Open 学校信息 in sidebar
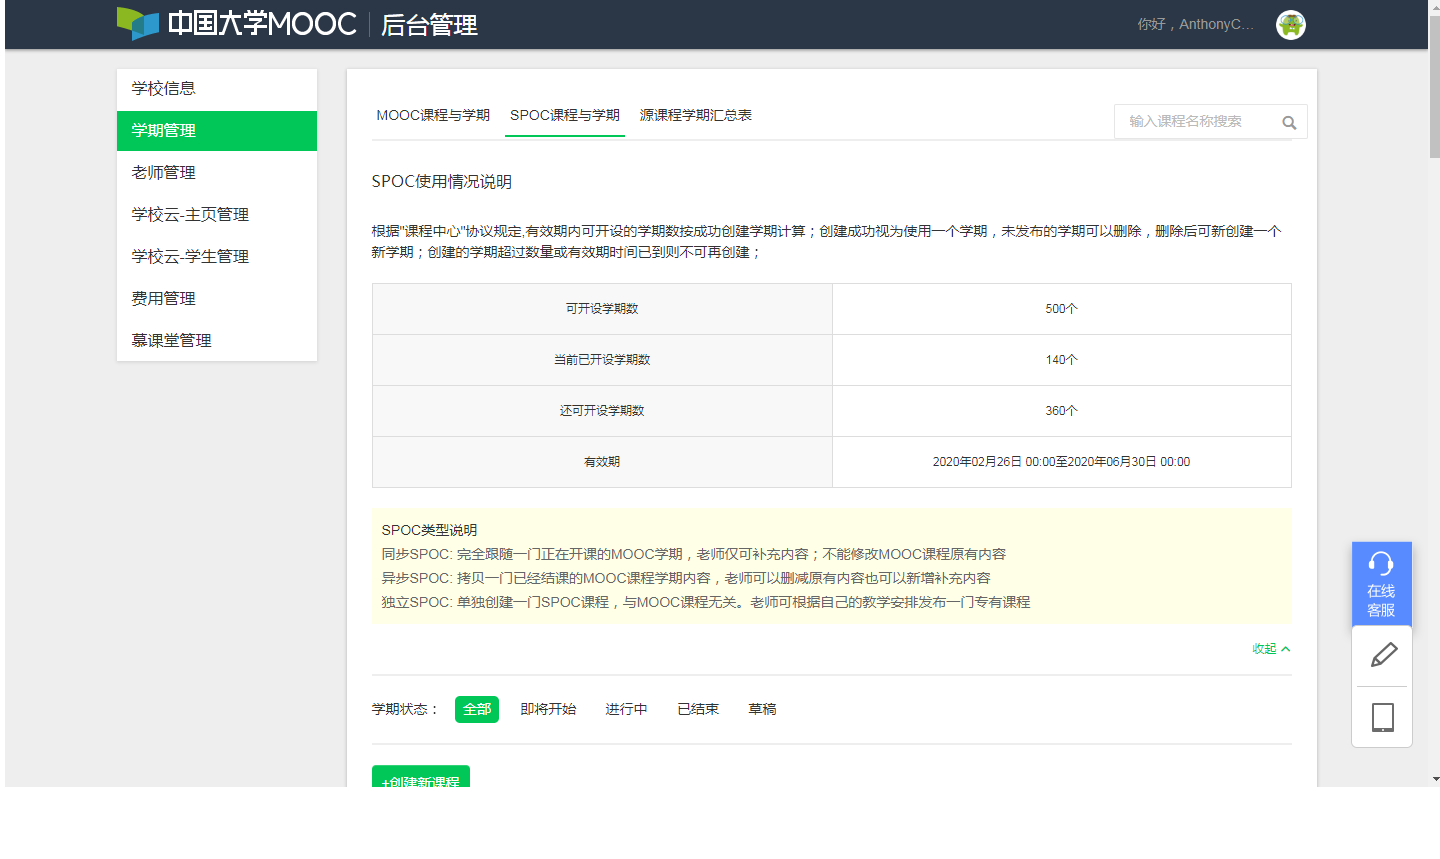The image size is (1440, 859). [217, 89]
